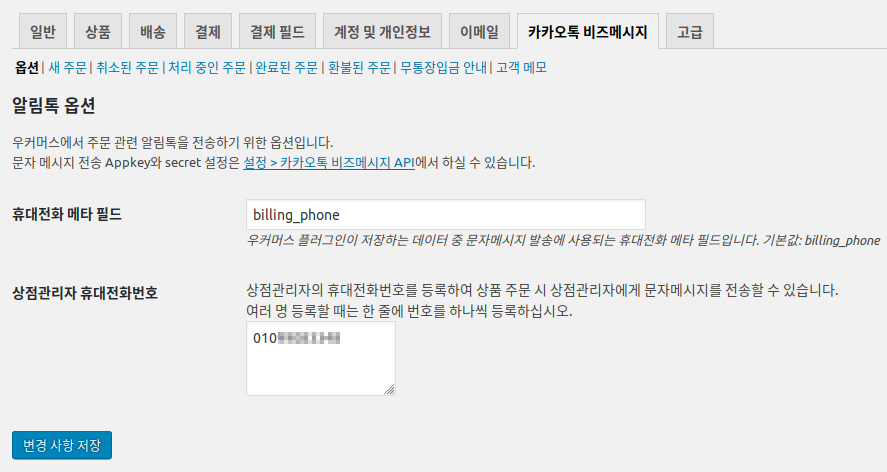Switch to the 이메일 tab
Viewport: 887px width, 472px height.
click(479, 32)
